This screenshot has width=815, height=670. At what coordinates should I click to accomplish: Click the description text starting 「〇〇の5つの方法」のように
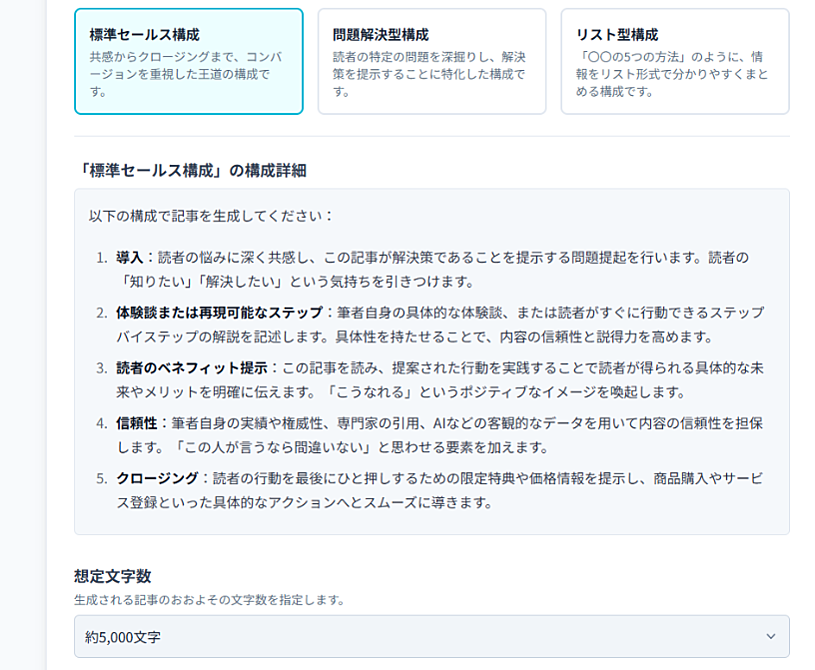672,74
